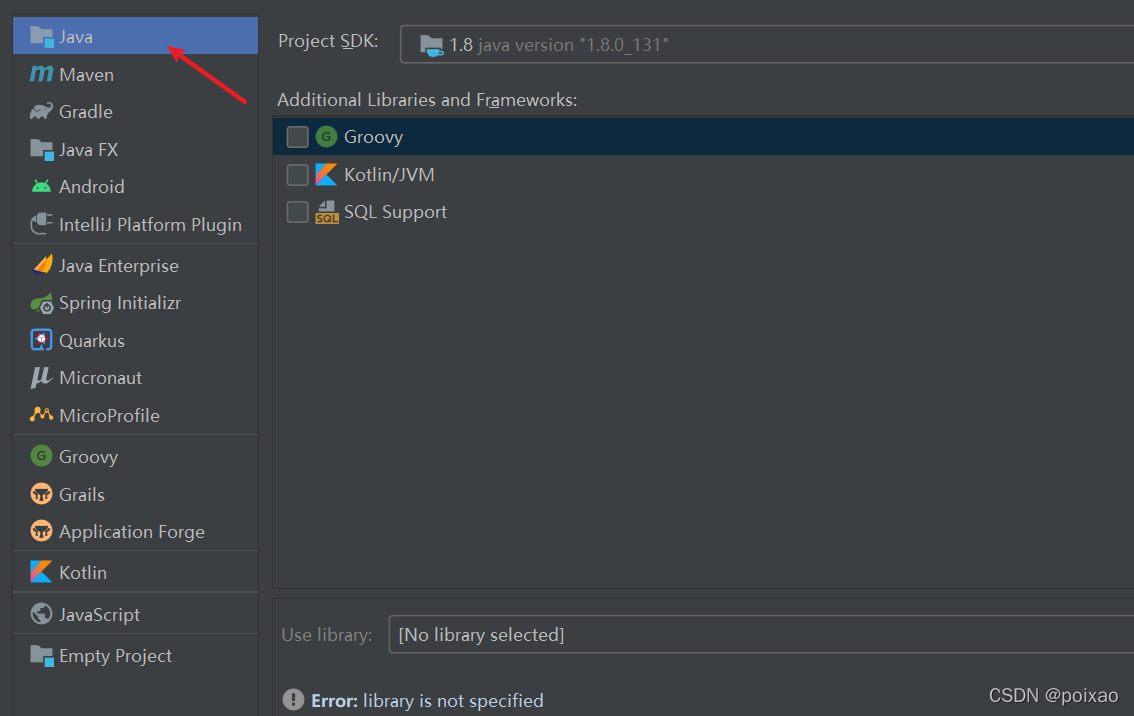Choose Java FX project type label
Image resolution: width=1134 pixels, height=716 pixels.
tap(88, 150)
